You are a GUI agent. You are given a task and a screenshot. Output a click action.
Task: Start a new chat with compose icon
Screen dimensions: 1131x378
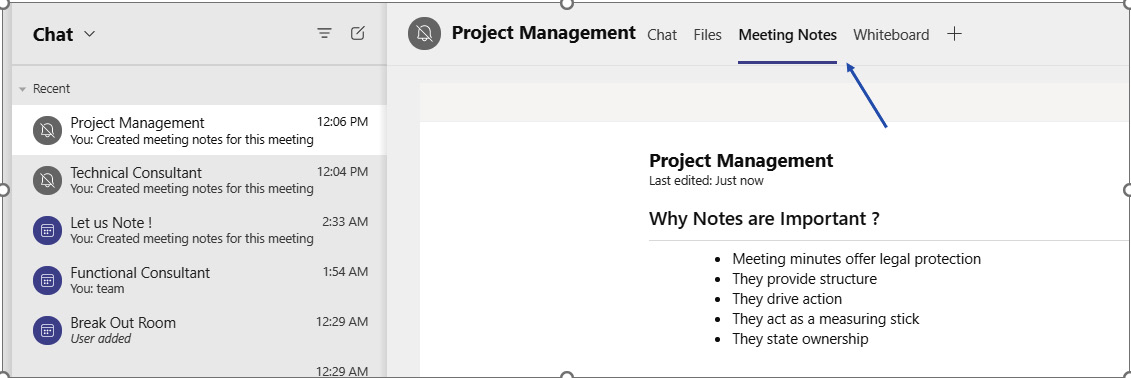coord(358,33)
